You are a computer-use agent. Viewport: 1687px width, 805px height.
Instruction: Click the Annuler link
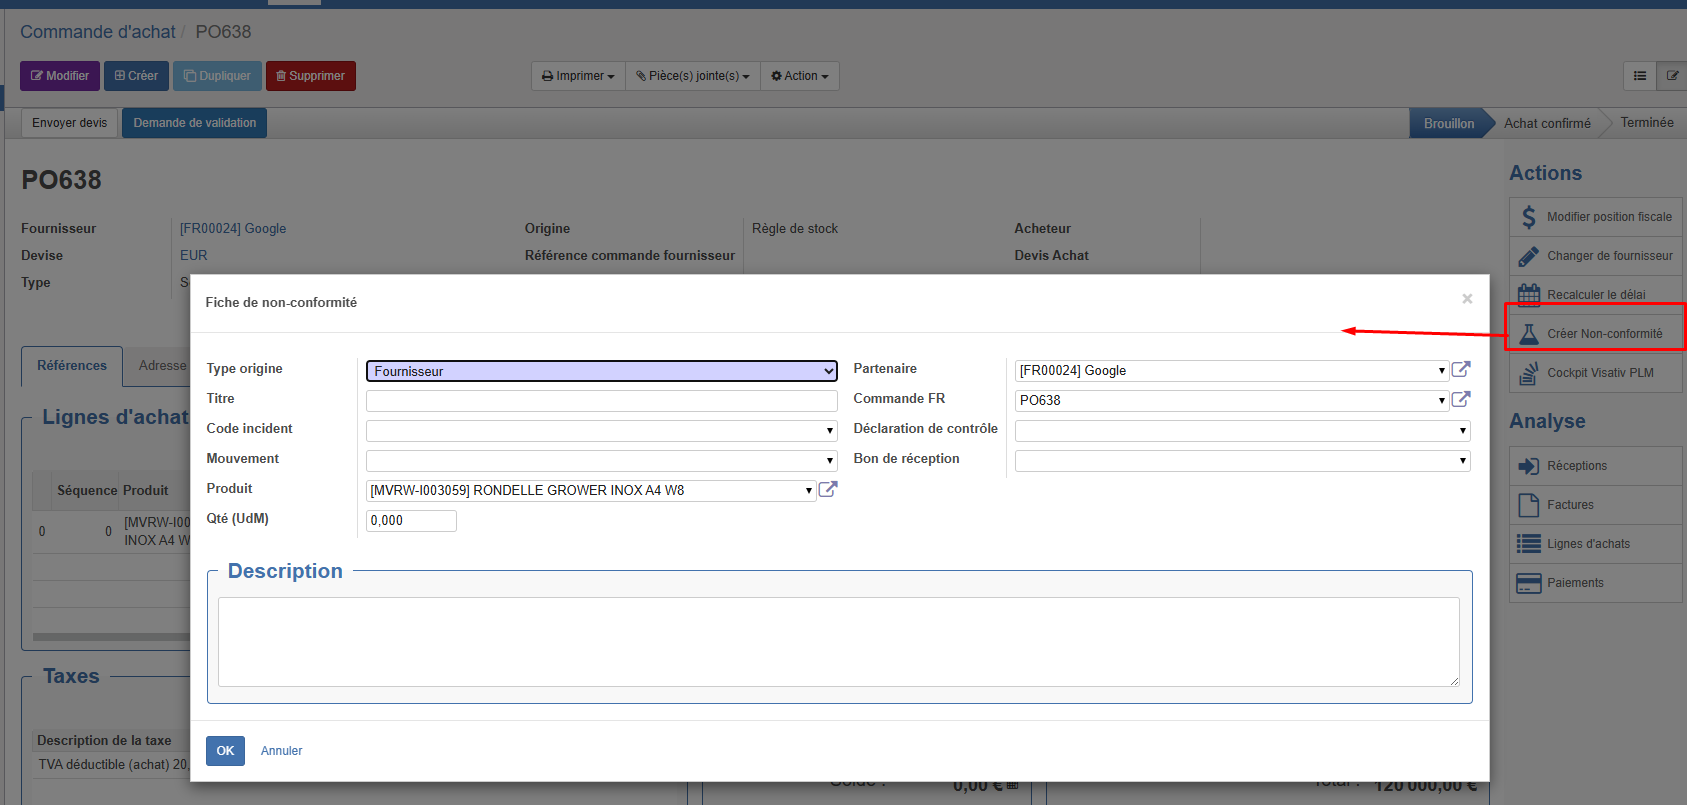[281, 751]
